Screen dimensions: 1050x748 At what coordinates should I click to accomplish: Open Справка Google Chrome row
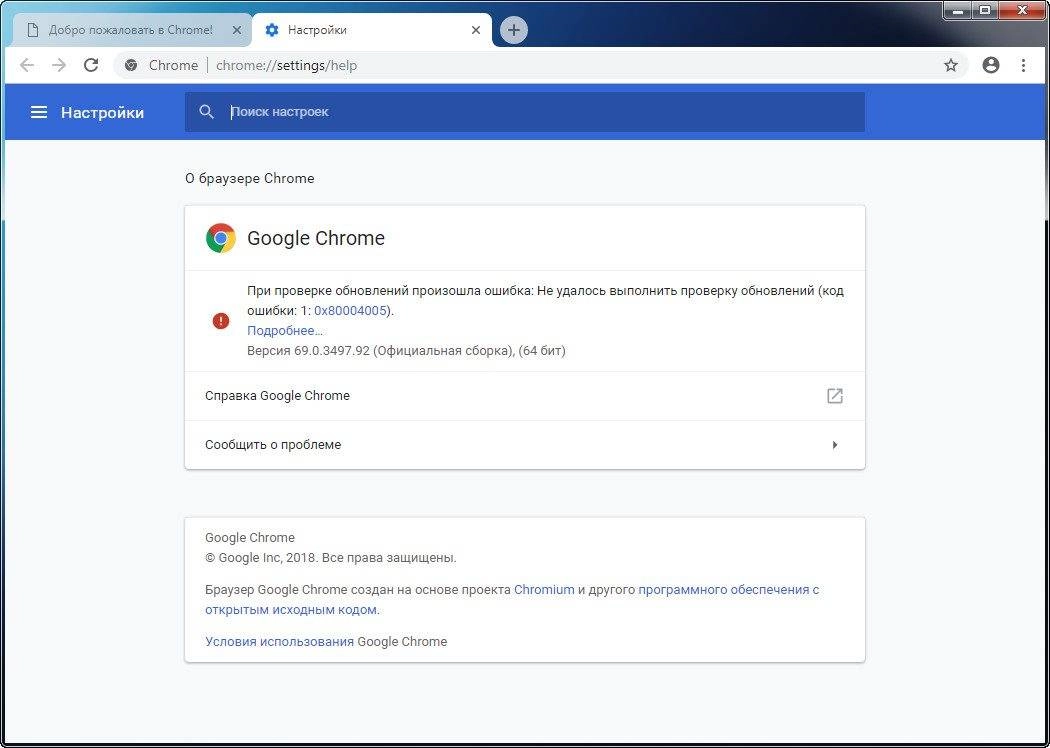[x=524, y=396]
